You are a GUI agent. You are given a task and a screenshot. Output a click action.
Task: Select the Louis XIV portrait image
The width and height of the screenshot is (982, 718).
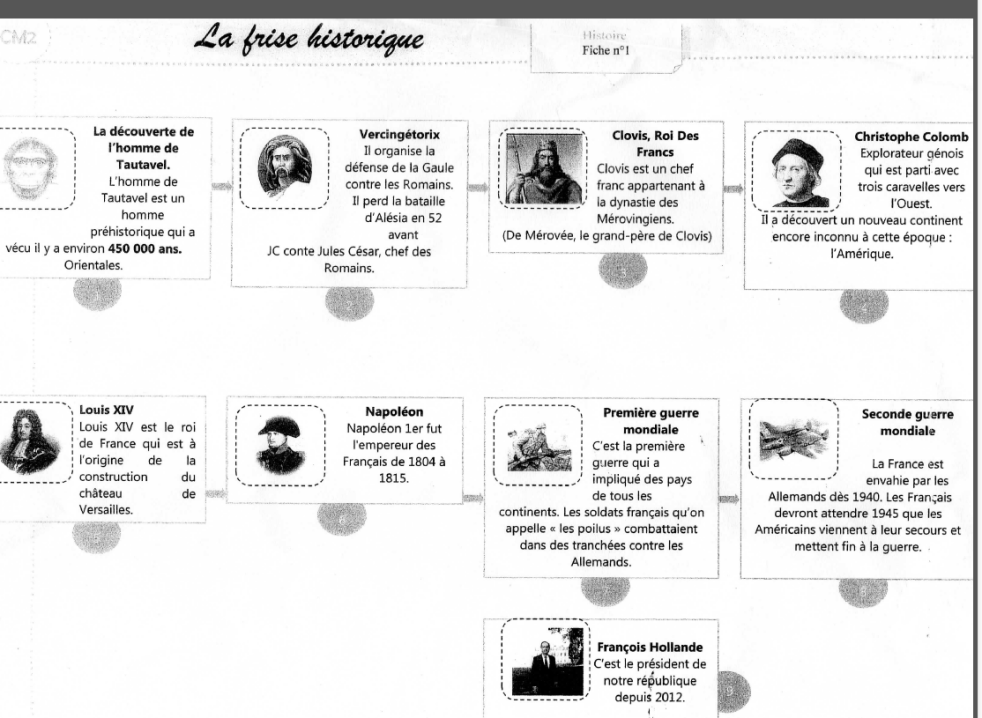click(x=26, y=444)
